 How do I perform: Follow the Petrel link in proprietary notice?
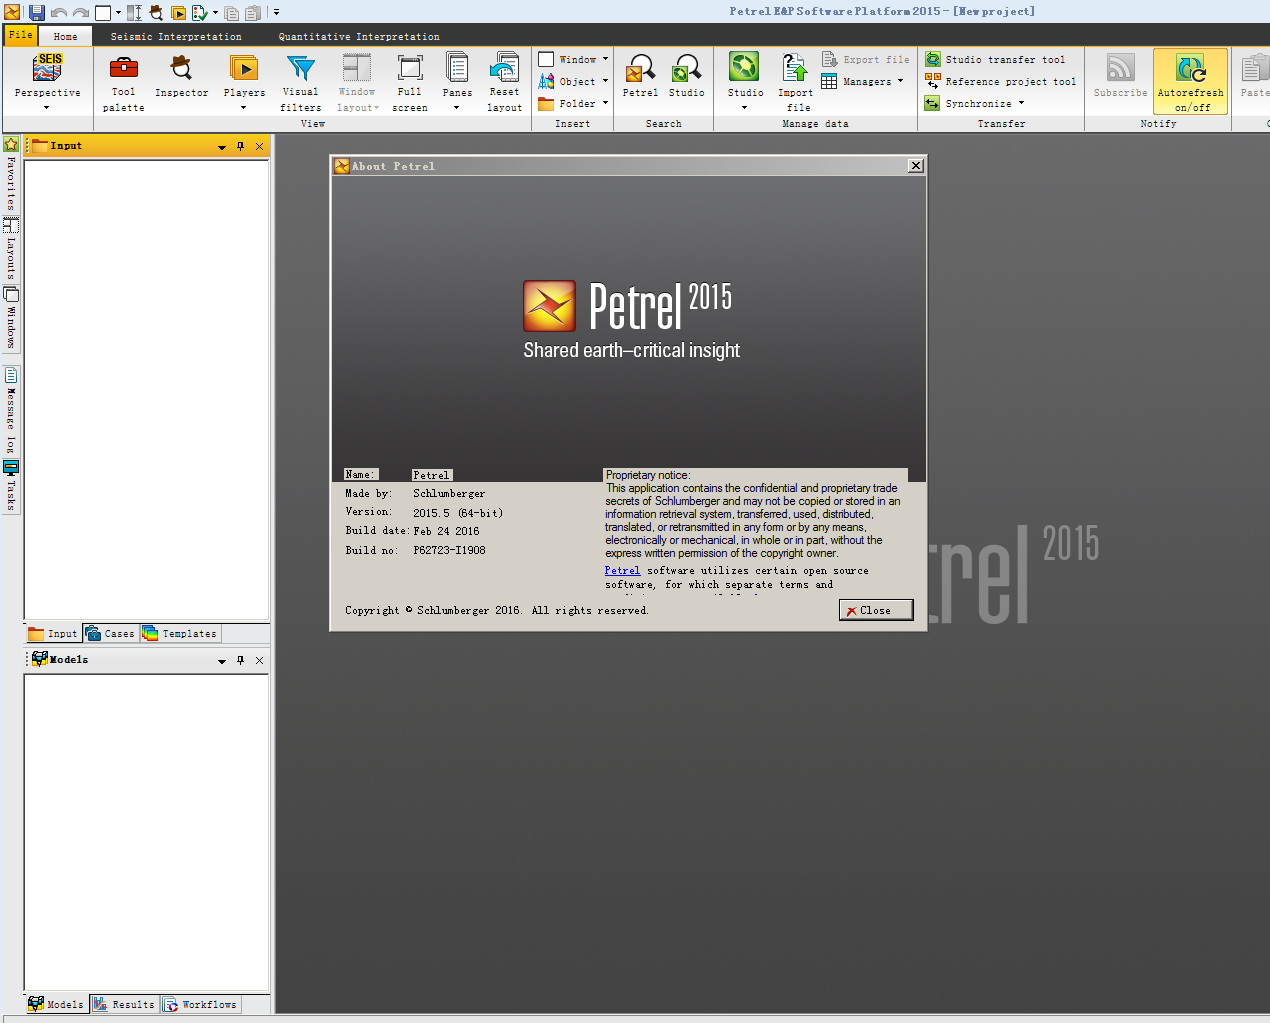point(622,571)
